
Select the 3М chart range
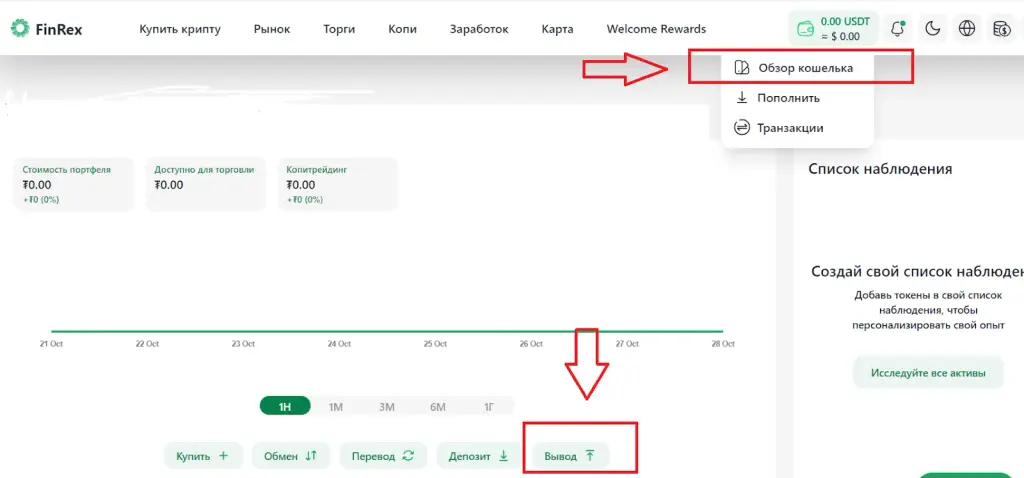click(x=387, y=406)
